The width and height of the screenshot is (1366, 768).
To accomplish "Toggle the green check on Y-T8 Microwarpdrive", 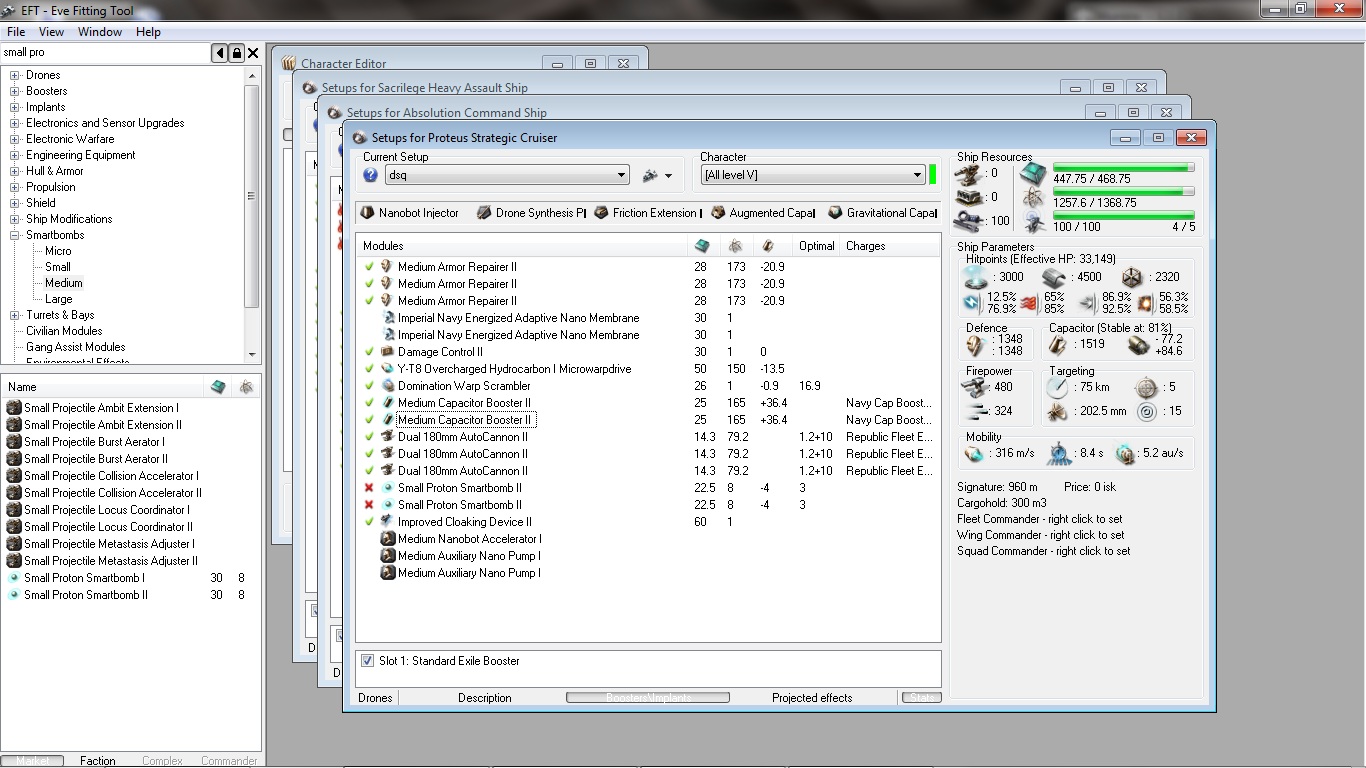I will pyautogui.click(x=369, y=369).
